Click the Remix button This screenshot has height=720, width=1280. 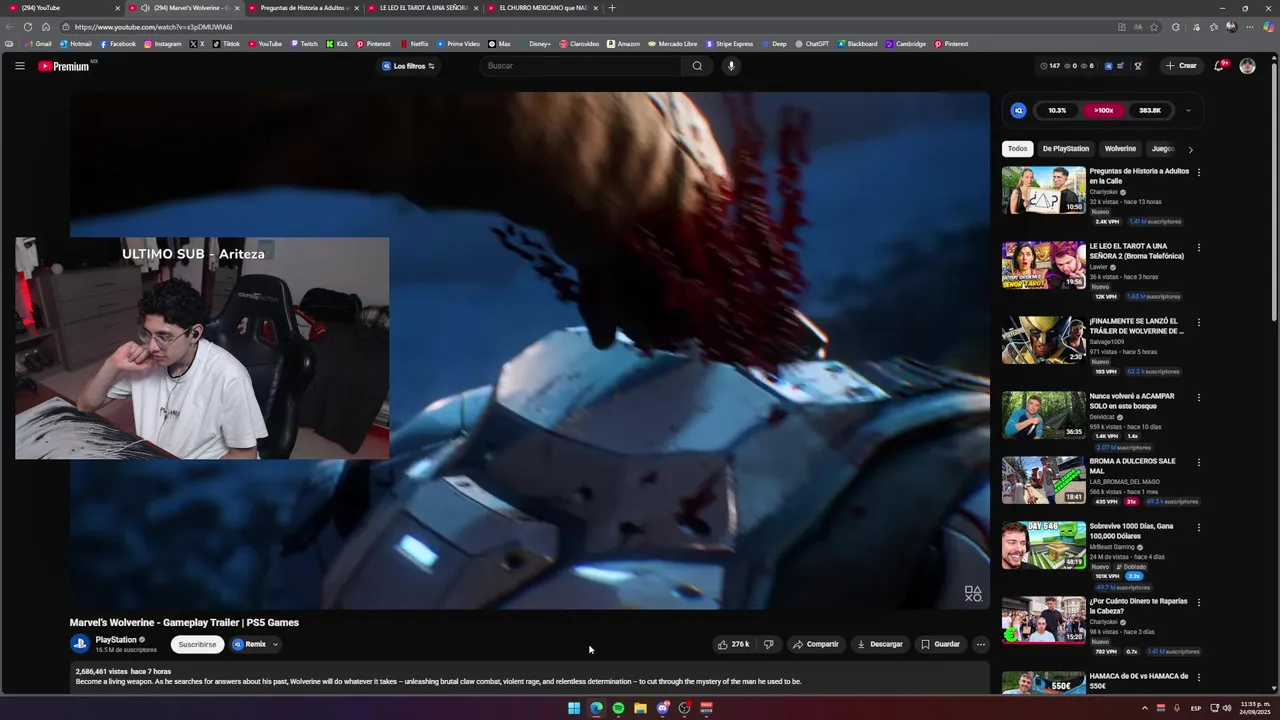click(250, 644)
